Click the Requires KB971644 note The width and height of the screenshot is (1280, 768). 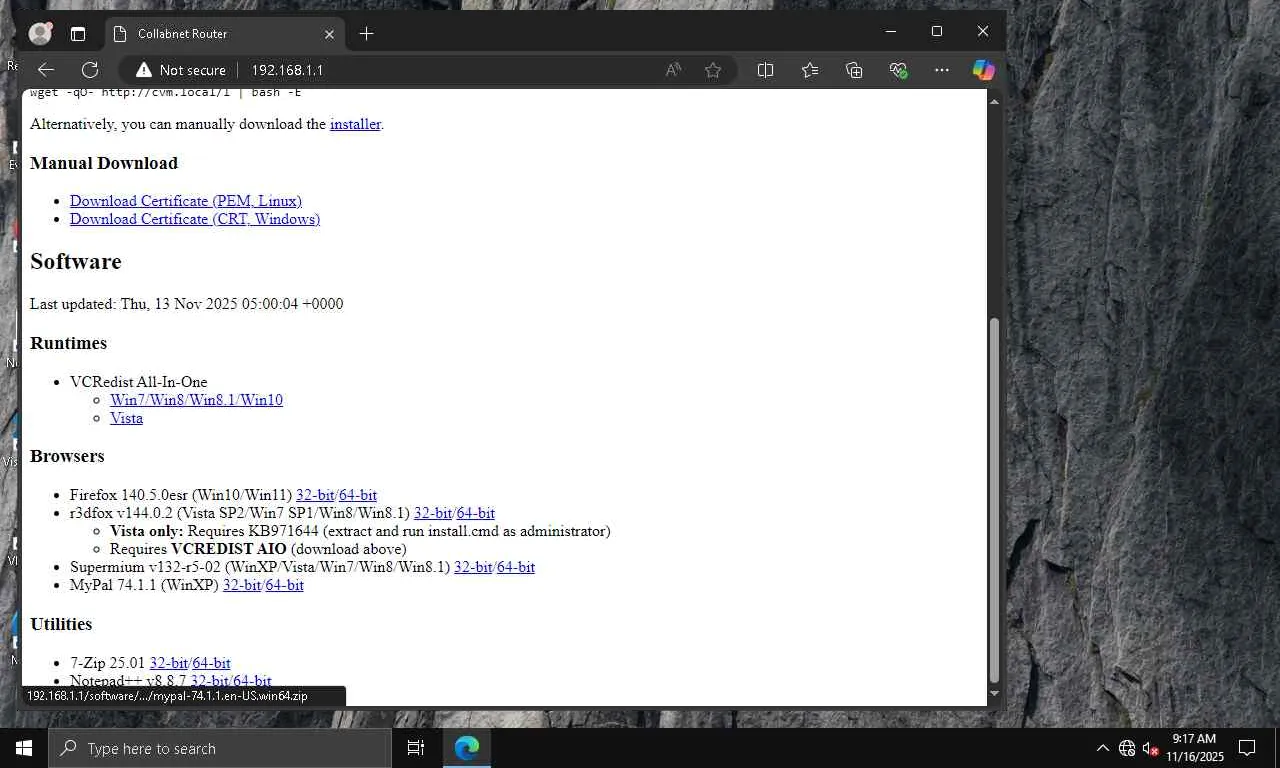[360, 531]
